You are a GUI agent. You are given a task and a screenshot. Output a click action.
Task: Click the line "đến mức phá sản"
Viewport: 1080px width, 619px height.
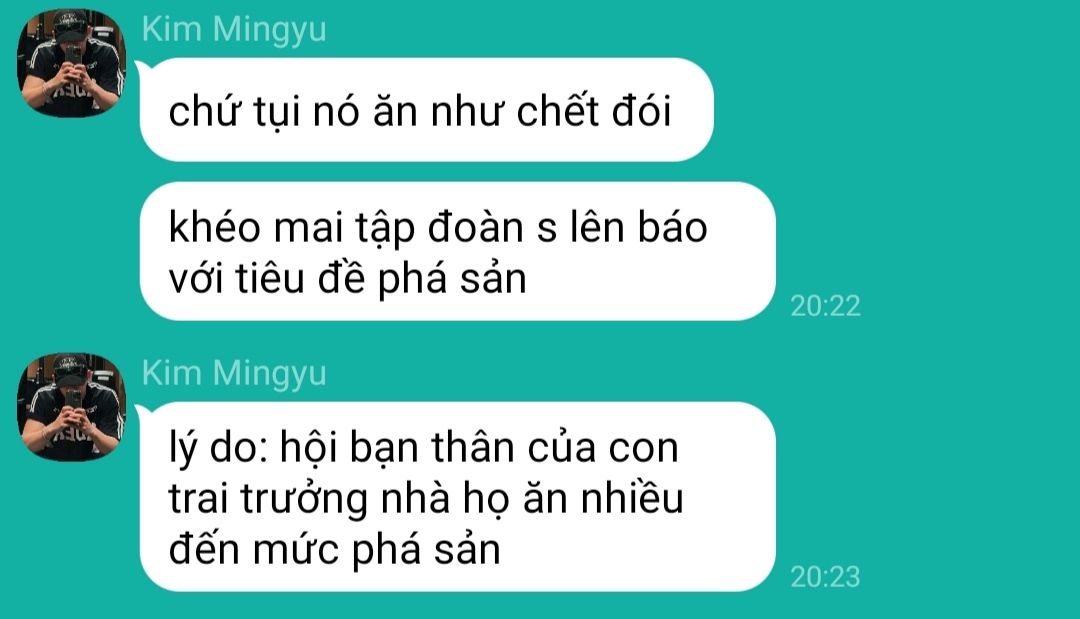click(x=335, y=549)
